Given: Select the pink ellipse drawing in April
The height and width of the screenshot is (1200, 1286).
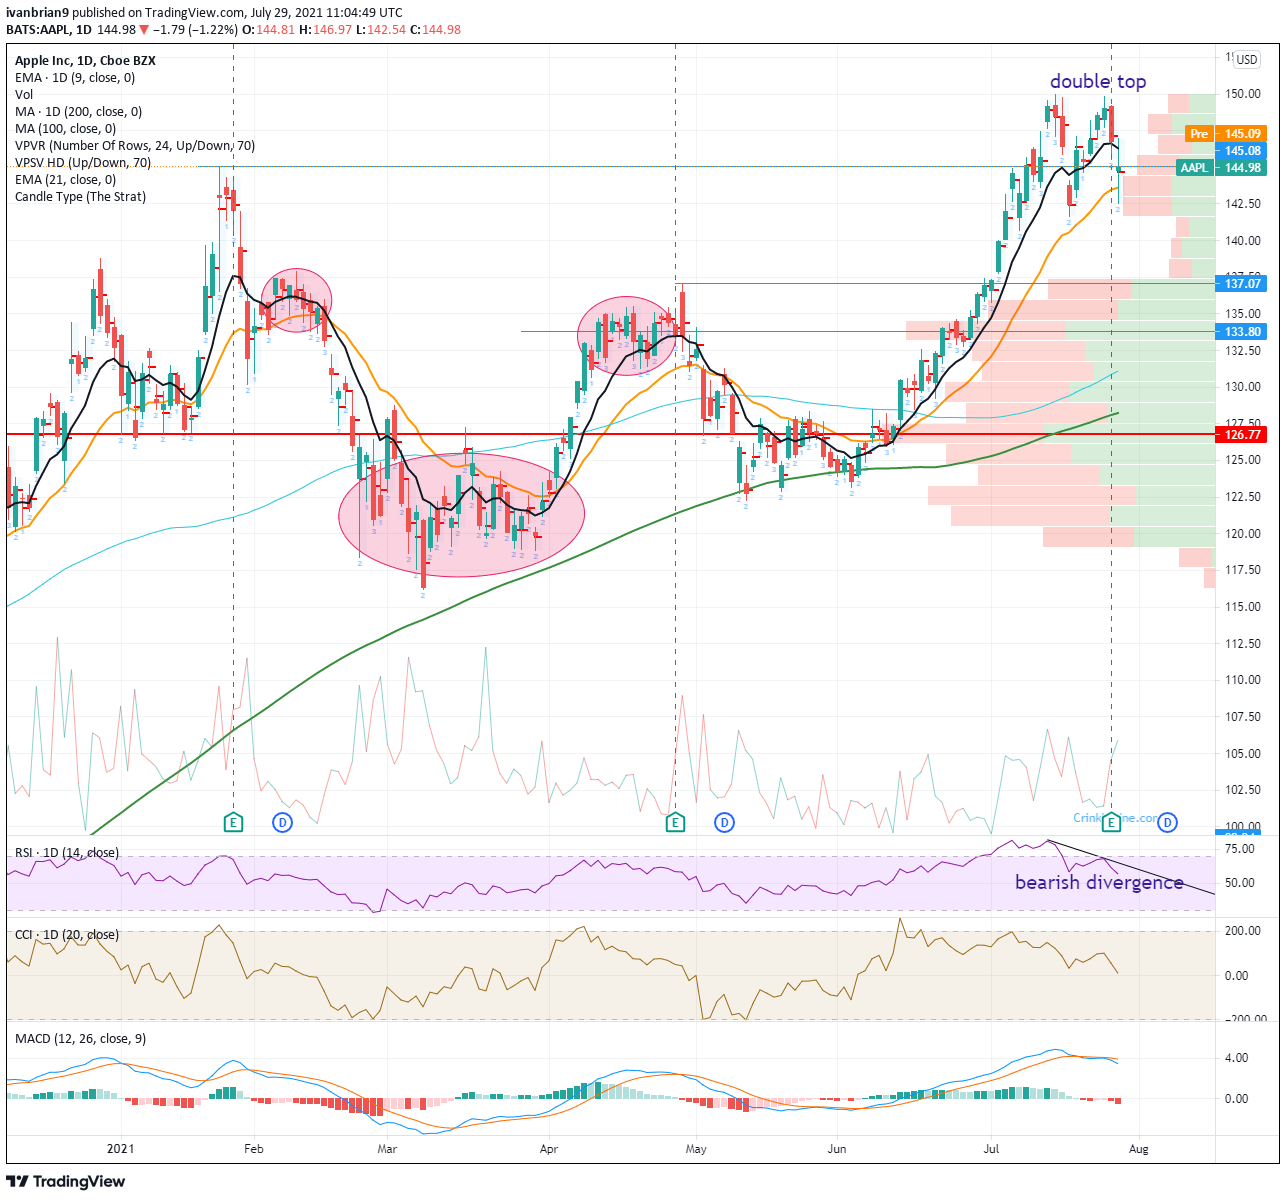Looking at the screenshot, I should (x=627, y=336).
